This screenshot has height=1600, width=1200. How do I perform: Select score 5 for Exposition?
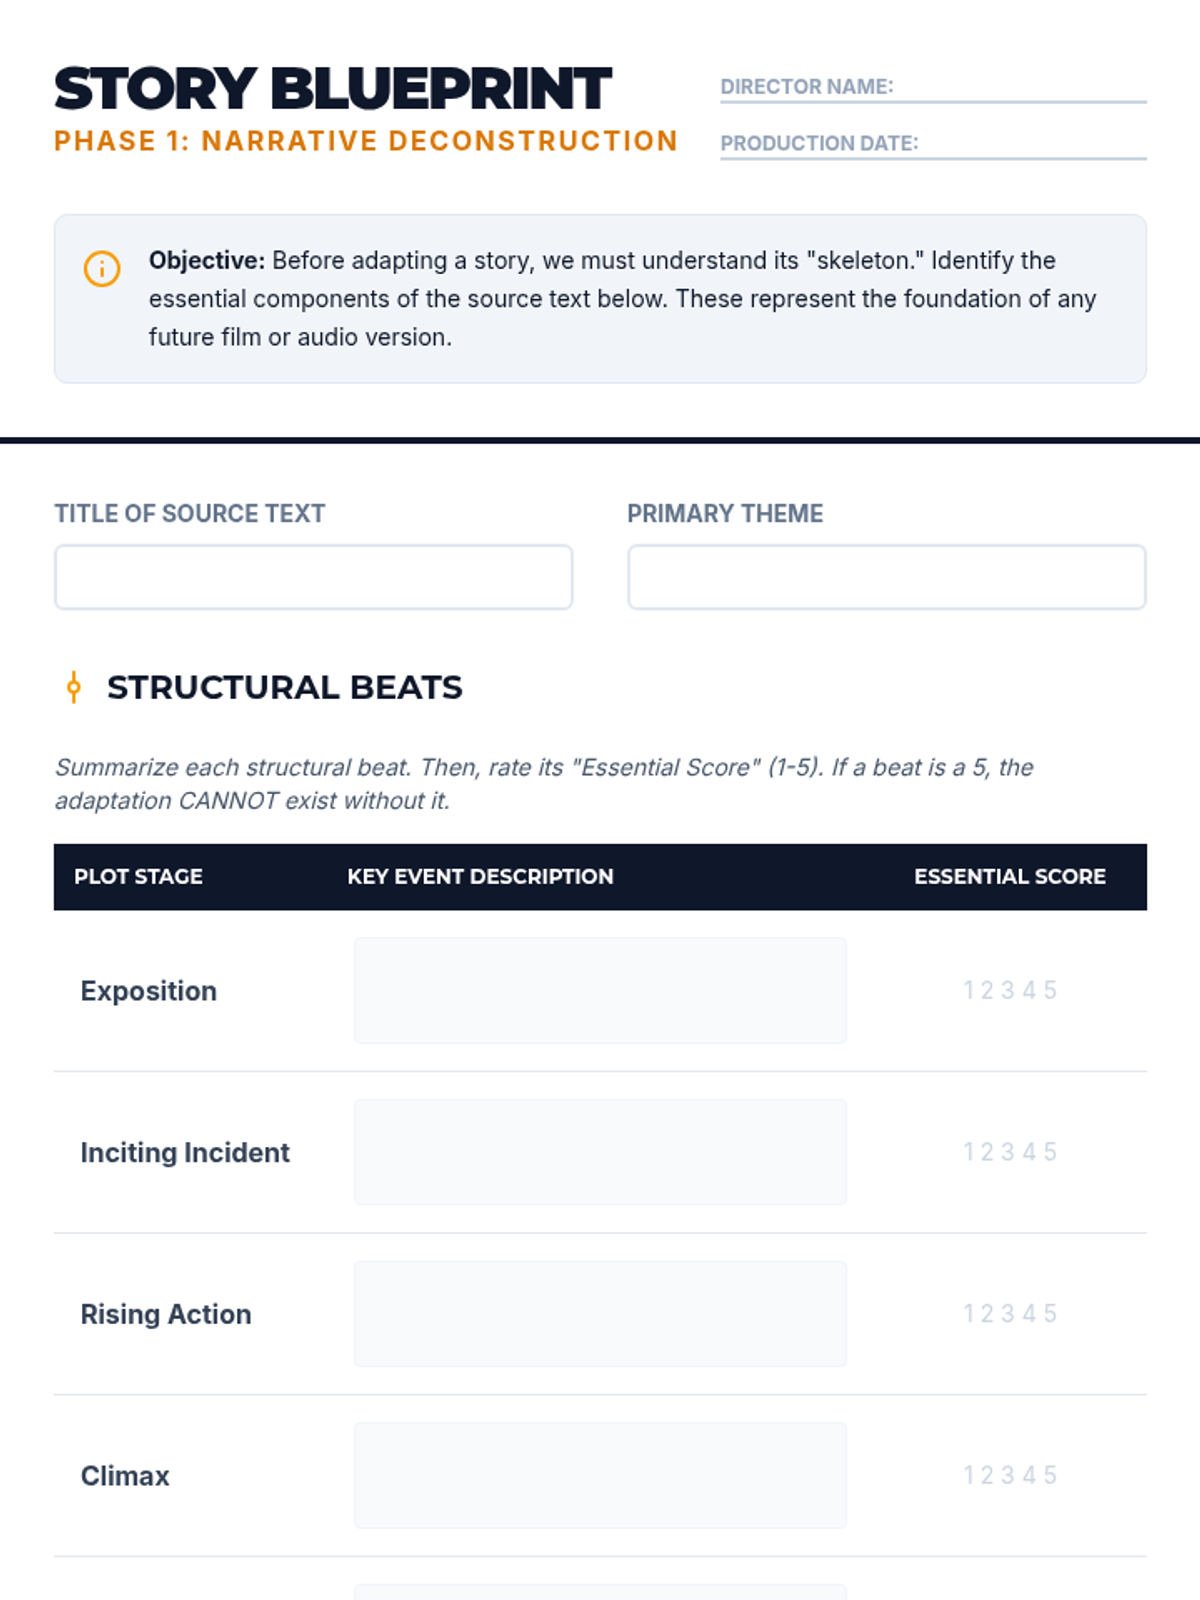tap(1050, 990)
